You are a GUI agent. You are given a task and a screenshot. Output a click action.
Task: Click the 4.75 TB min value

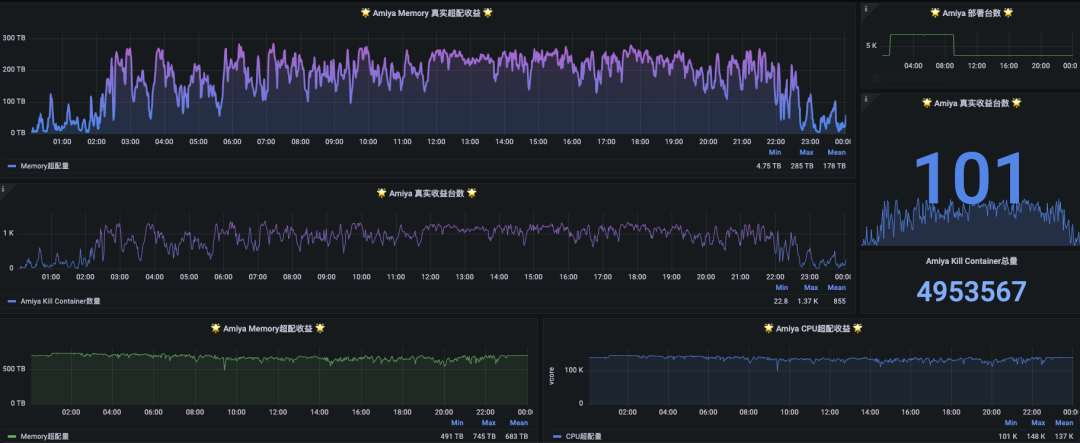pos(768,166)
